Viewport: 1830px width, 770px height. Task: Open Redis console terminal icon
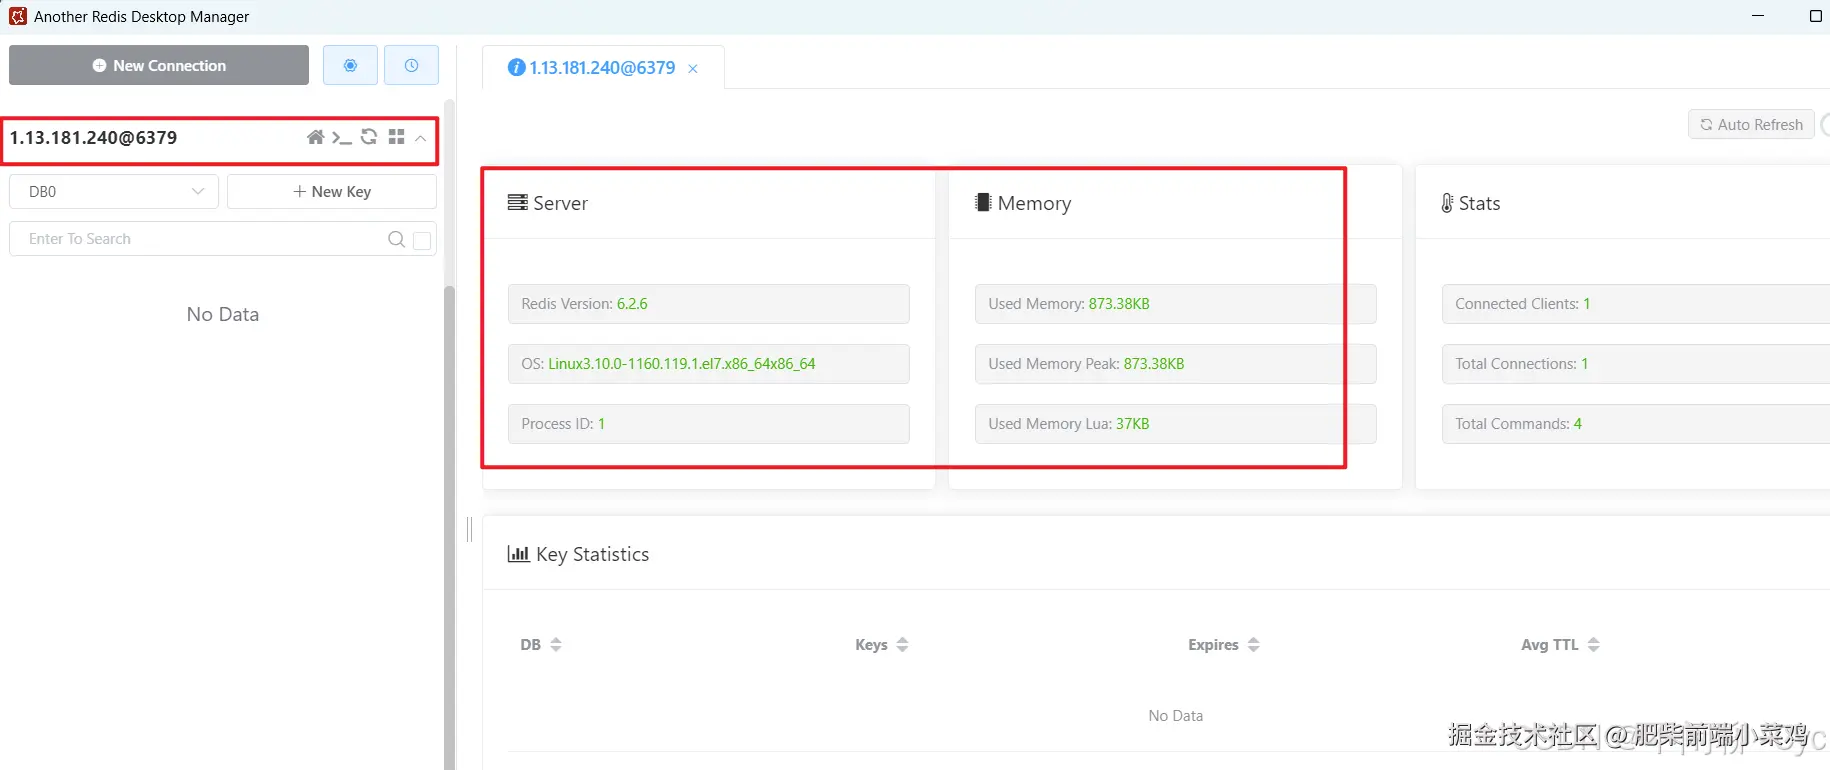342,137
